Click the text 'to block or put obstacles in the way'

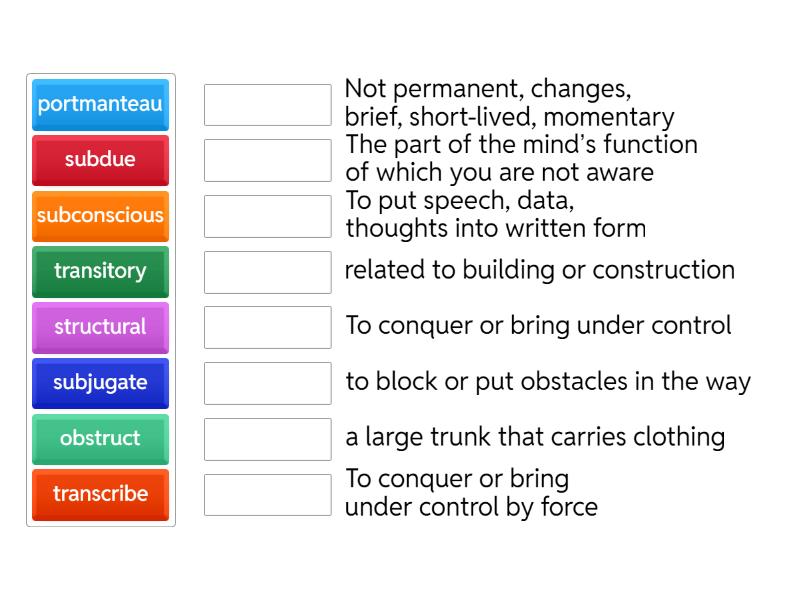click(x=548, y=382)
